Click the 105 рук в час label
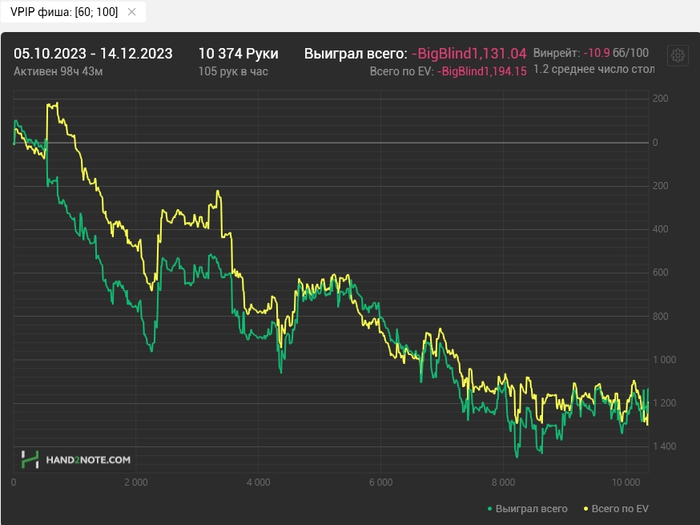Screen dimensions: 700x525 (233, 71)
